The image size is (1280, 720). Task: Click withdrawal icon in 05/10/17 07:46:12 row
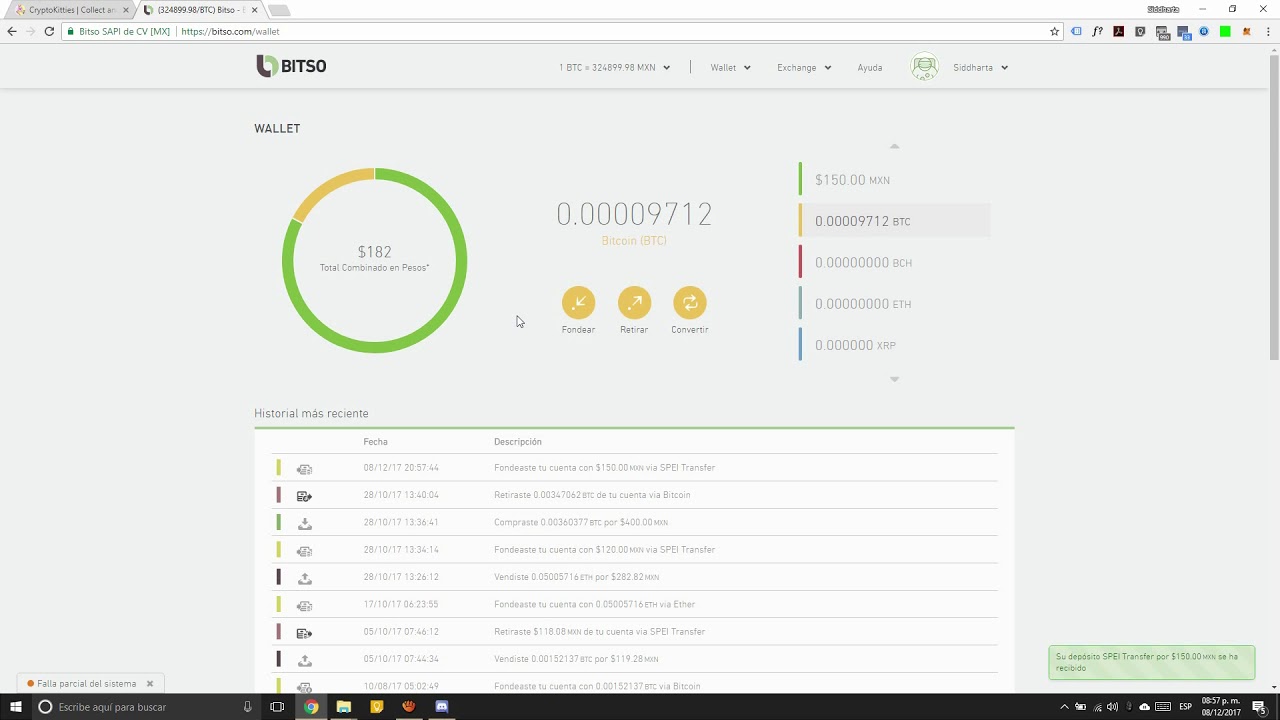(305, 632)
